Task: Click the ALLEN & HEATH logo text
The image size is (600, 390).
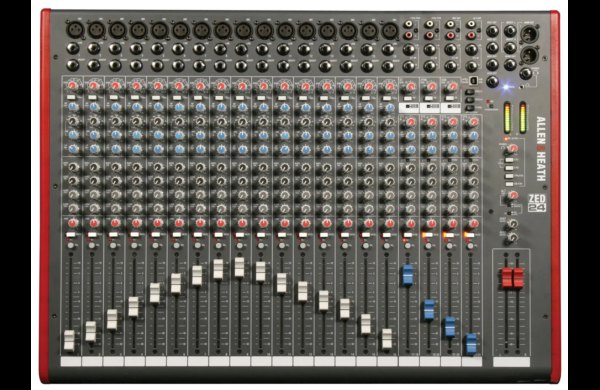Action: click(x=541, y=148)
